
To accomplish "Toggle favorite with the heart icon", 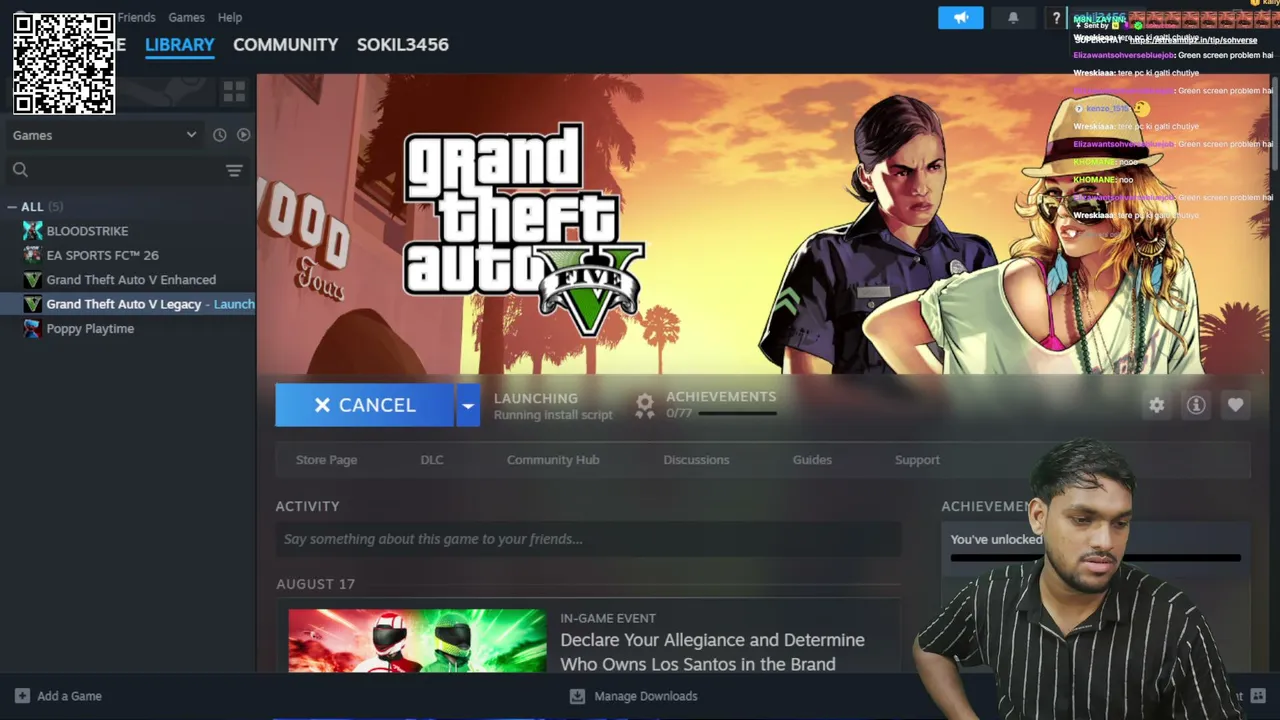I will [1236, 405].
